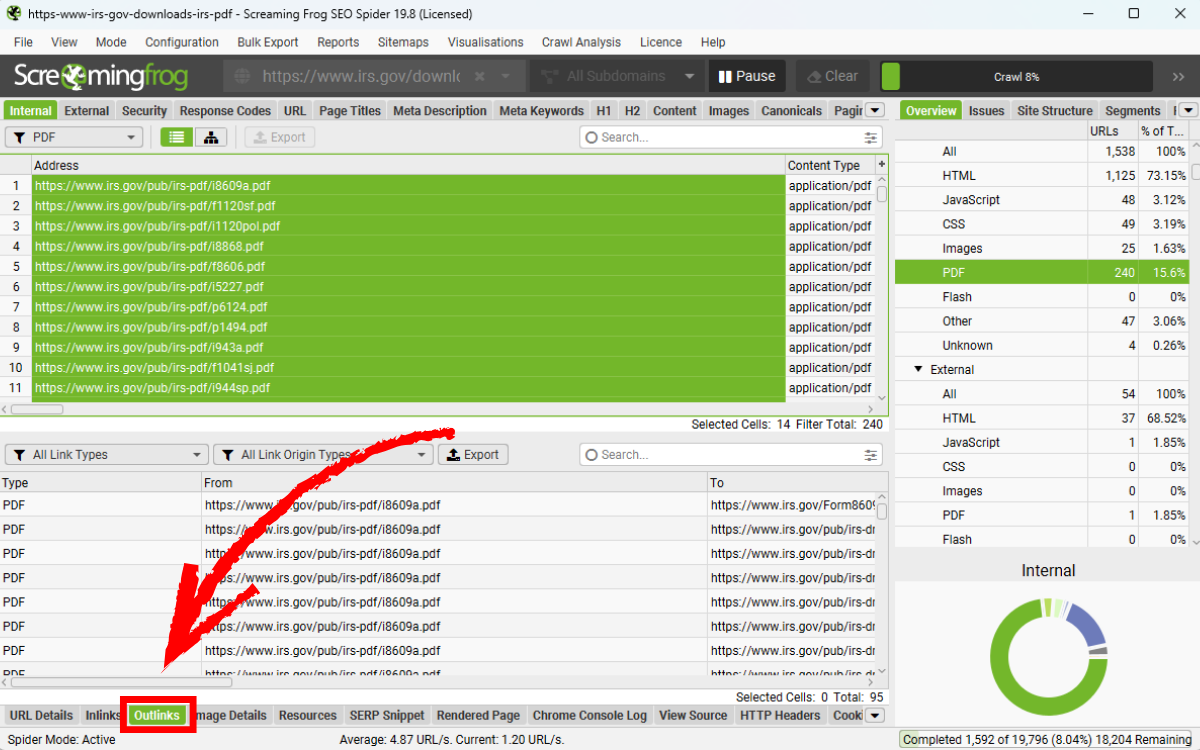Image resolution: width=1200 pixels, height=750 pixels.
Task: Click Export button in the lower panel
Action: click(473, 455)
